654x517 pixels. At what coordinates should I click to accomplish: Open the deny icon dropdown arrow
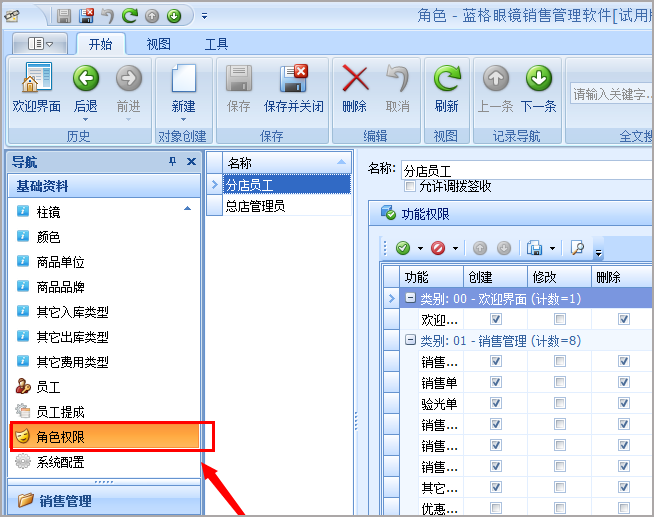click(x=455, y=248)
